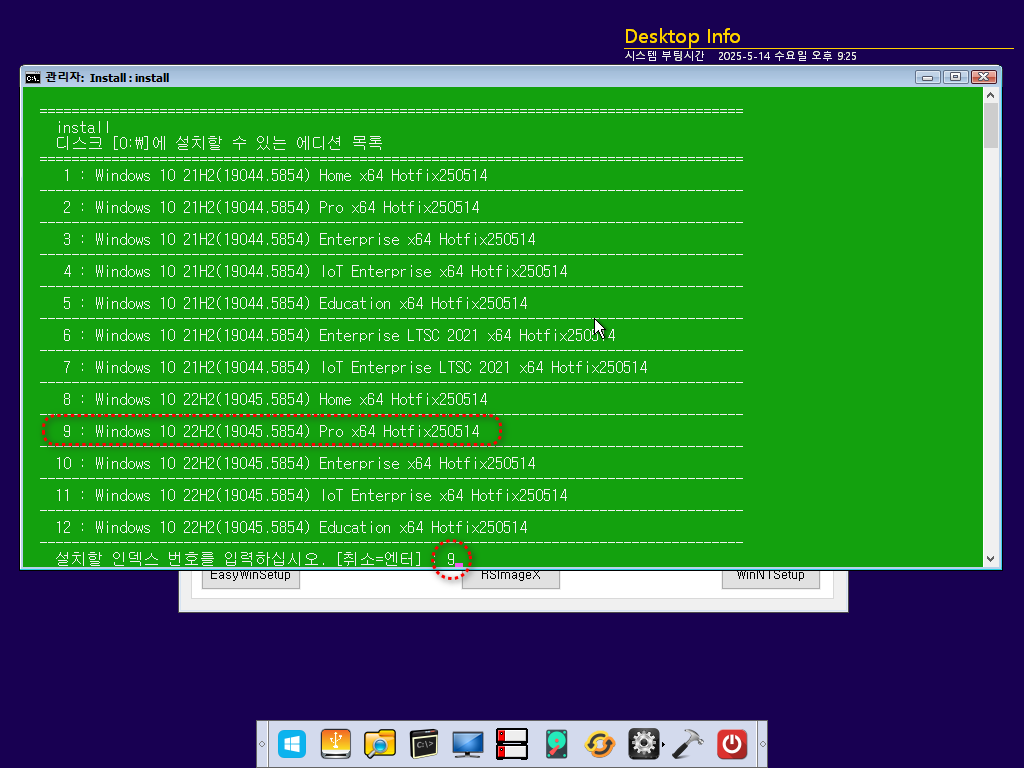Image resolution: width=1024 pixels, height=768 pixels.
Task: Open the Windows logo icon in the dock
Action: [x=291, y=744]
